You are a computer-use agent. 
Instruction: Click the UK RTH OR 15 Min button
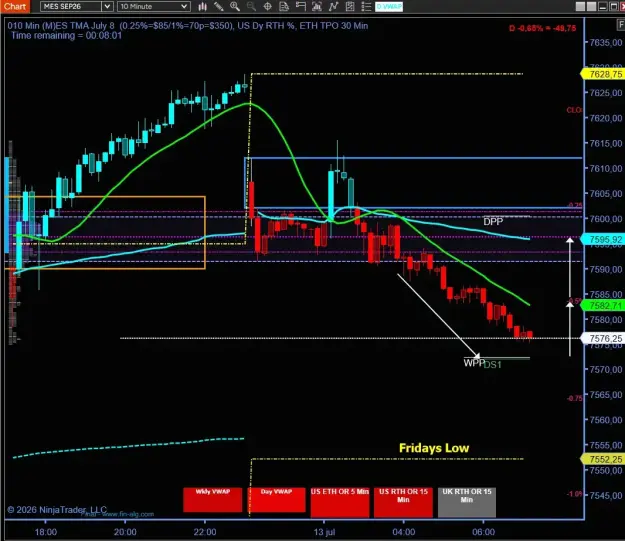(x=467, y=502)
